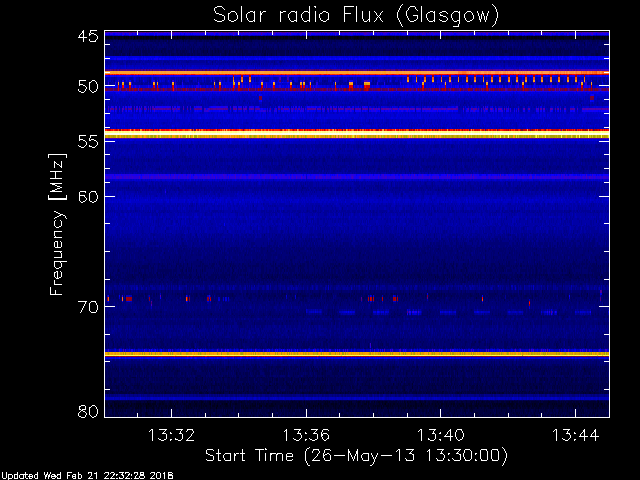Image resolution: width=640 pixels, height=480 pixels.
Task: Click the plot title 'Solar radio Flux (Glasgow)'
Action: point(356,16)
